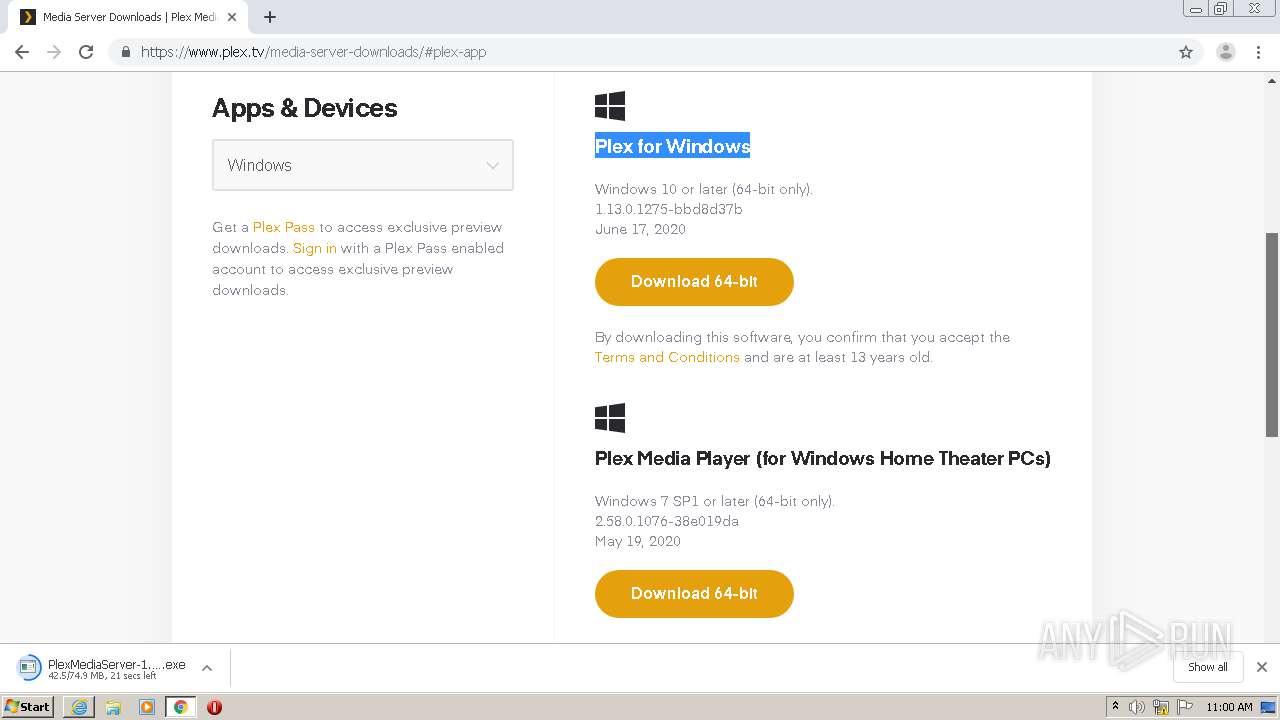Click the Chrome taskbar icon
1280x720 pixels.
(180, 707)
